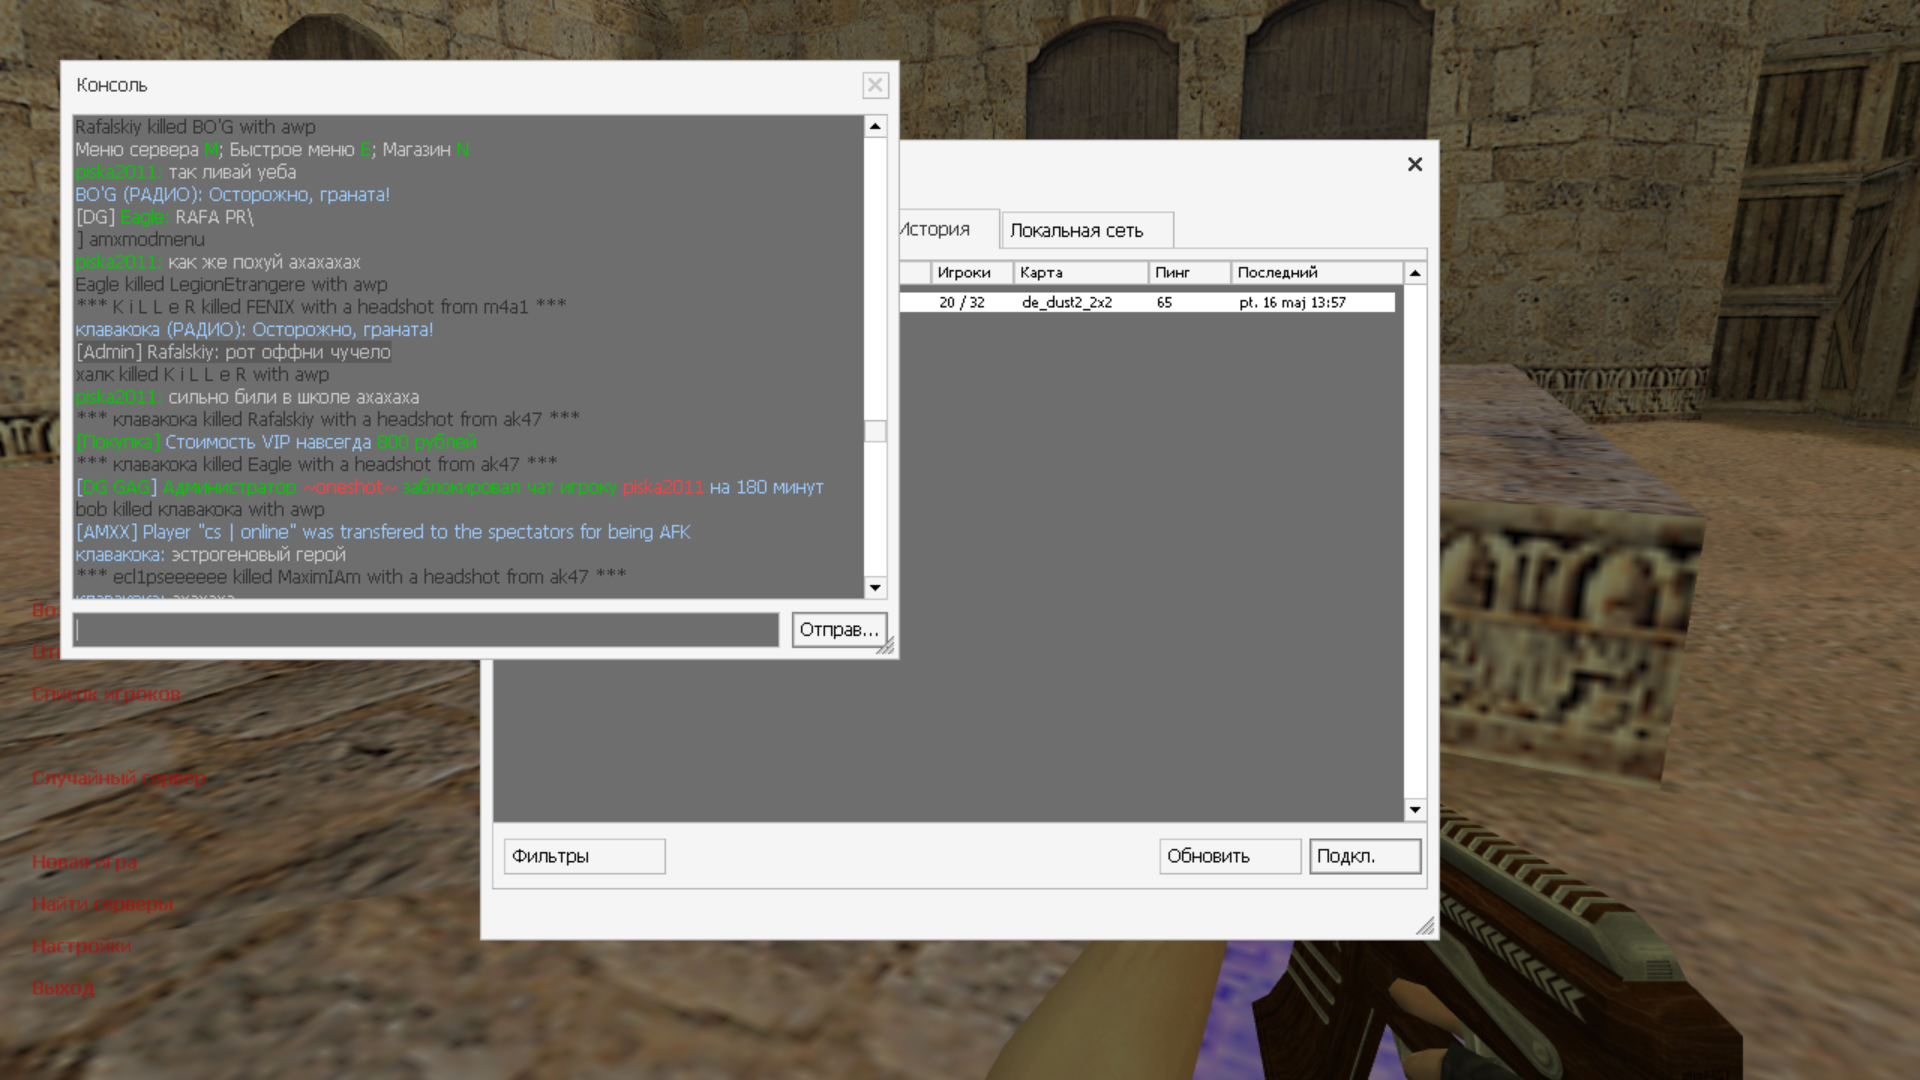The image size is (1920, 1080).
Task: Click the '[Admin] Rafalskiy' chat line
Action: (x=233, y=352)
